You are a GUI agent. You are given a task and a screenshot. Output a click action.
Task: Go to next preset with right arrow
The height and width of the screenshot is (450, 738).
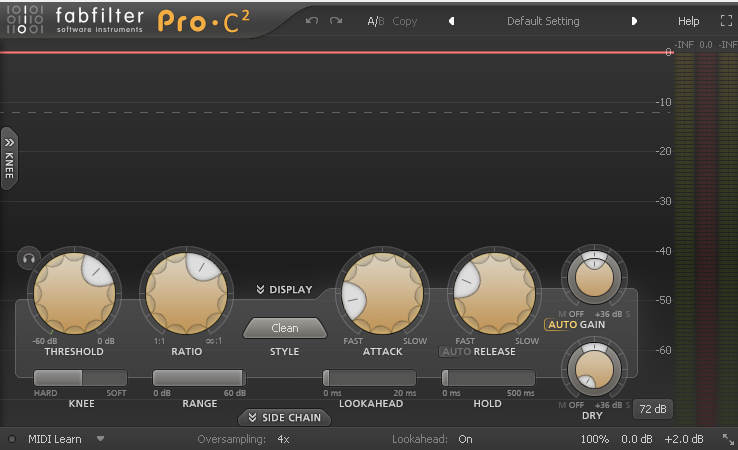(x=634, y=21)
